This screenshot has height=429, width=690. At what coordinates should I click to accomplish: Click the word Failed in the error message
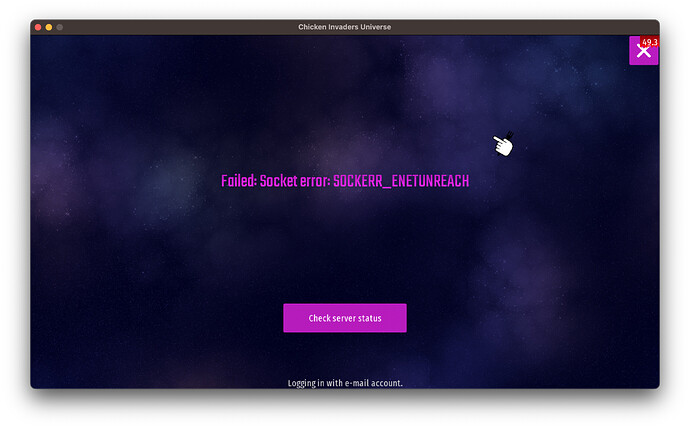click(239, 181)
